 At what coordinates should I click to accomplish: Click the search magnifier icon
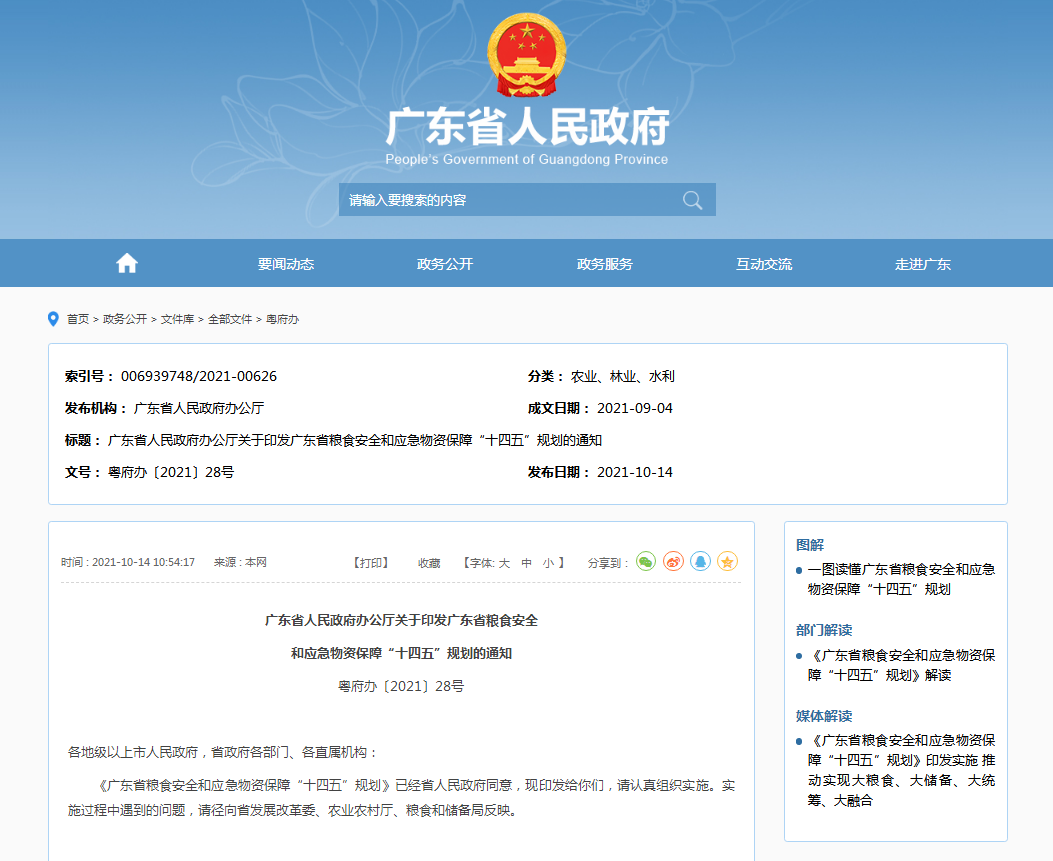(x=692, y=200)
